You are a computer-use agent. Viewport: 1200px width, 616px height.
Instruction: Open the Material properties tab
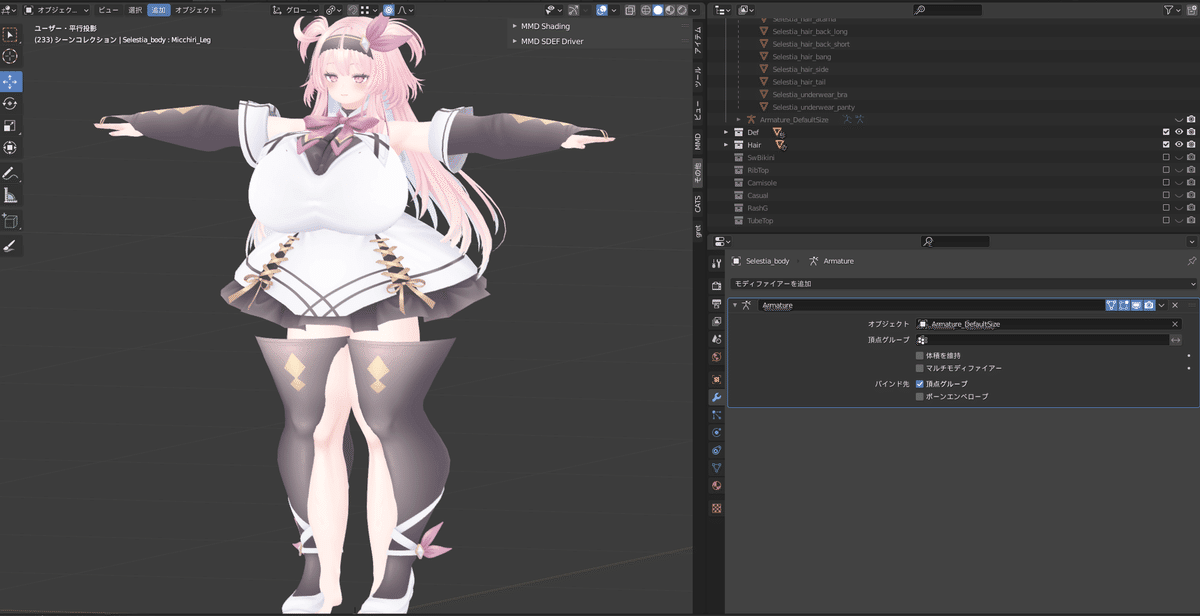click(x=716, y=486)
